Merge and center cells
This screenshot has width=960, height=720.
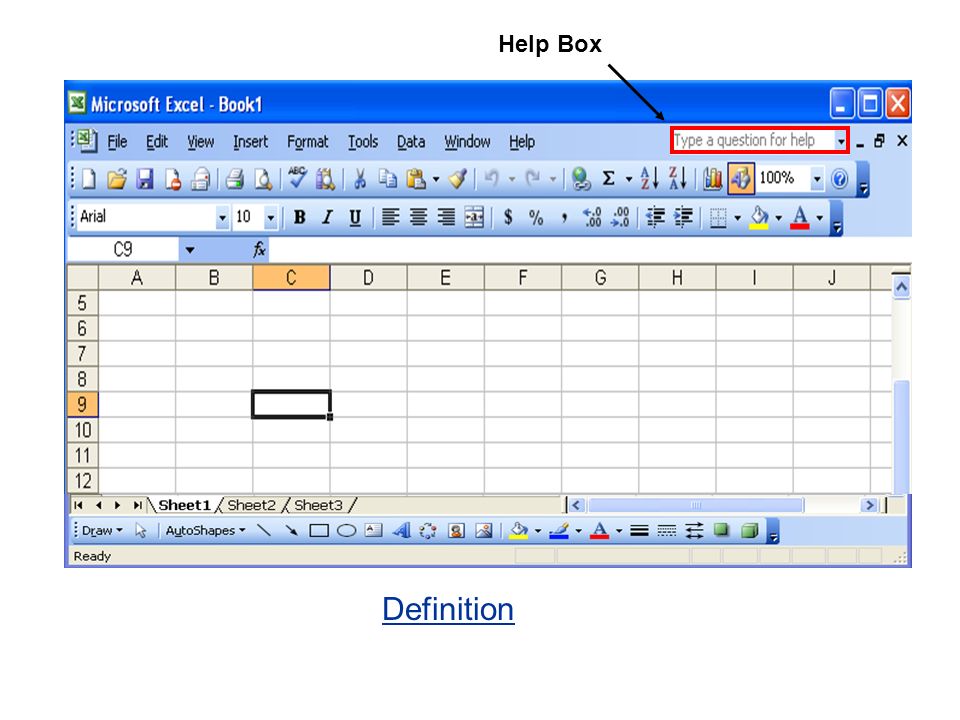click(x=474, y=217)
